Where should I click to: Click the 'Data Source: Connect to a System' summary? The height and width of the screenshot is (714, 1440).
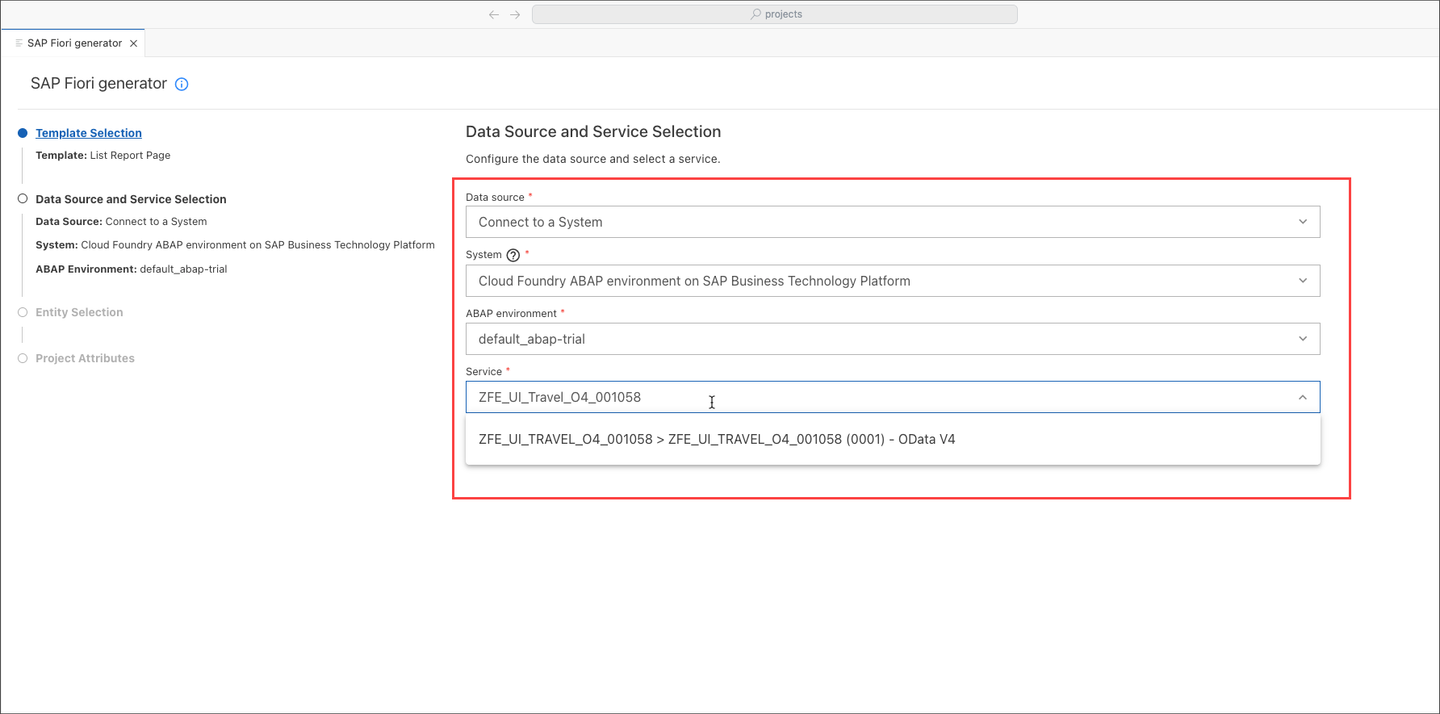pyautogui.click(x=121, y=222)
